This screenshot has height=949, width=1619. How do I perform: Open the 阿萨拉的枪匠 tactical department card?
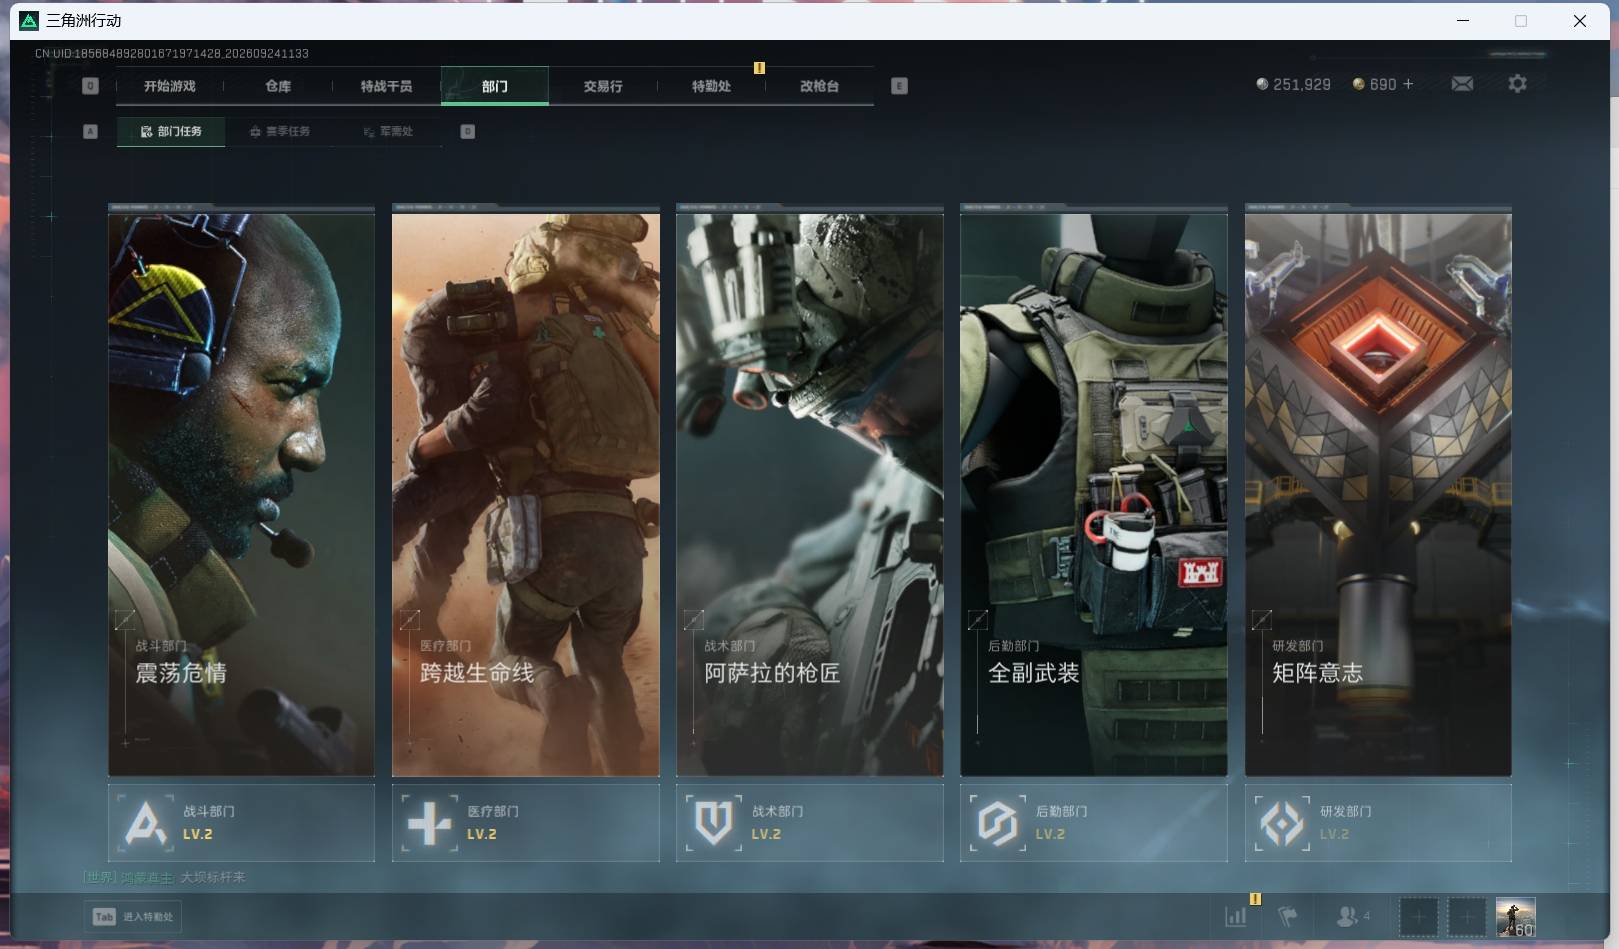809,494
